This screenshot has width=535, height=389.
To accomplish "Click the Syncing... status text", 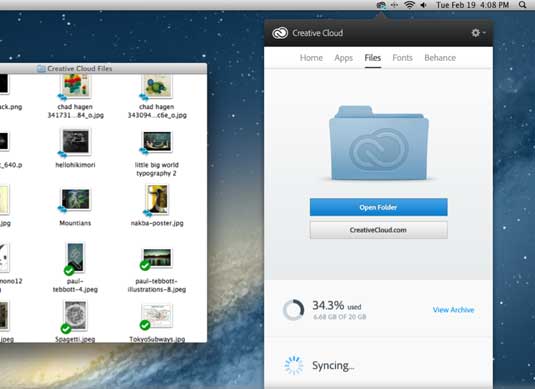I will point(333,366).
